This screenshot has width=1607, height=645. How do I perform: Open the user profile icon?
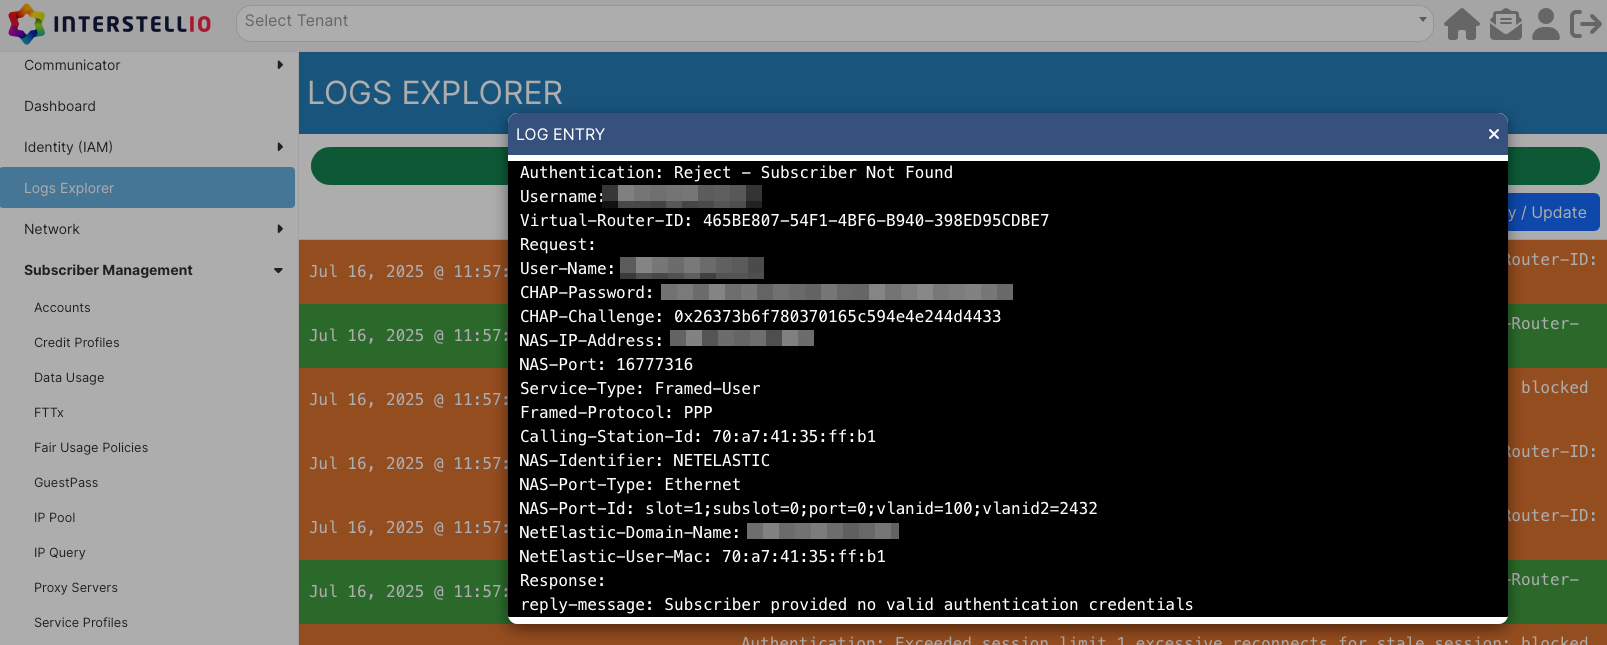point(1546,23)
